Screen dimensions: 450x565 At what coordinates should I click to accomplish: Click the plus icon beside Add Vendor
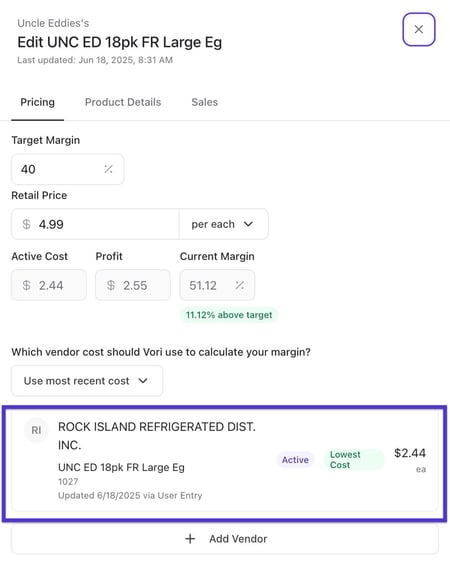[x=190, y=539]
